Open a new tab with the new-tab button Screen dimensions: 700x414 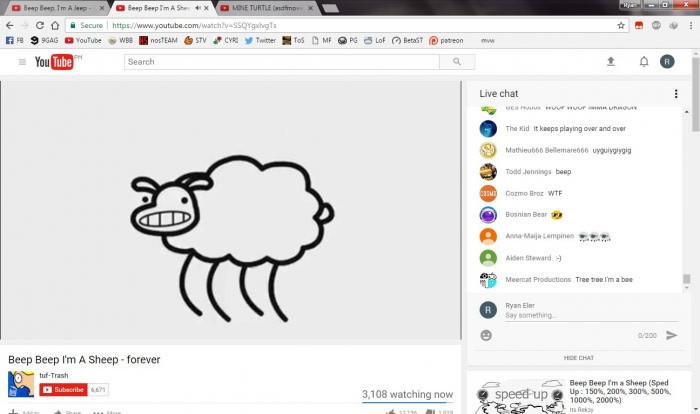pyautogui.click(x=330, y=8)
